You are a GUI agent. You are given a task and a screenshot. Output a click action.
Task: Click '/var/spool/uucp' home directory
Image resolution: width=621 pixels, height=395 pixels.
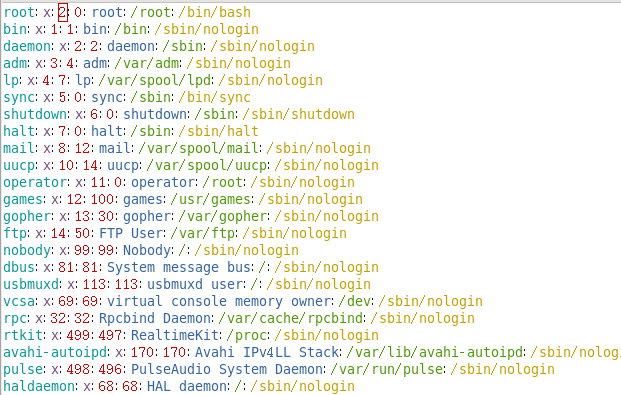[x=207, y=166]
